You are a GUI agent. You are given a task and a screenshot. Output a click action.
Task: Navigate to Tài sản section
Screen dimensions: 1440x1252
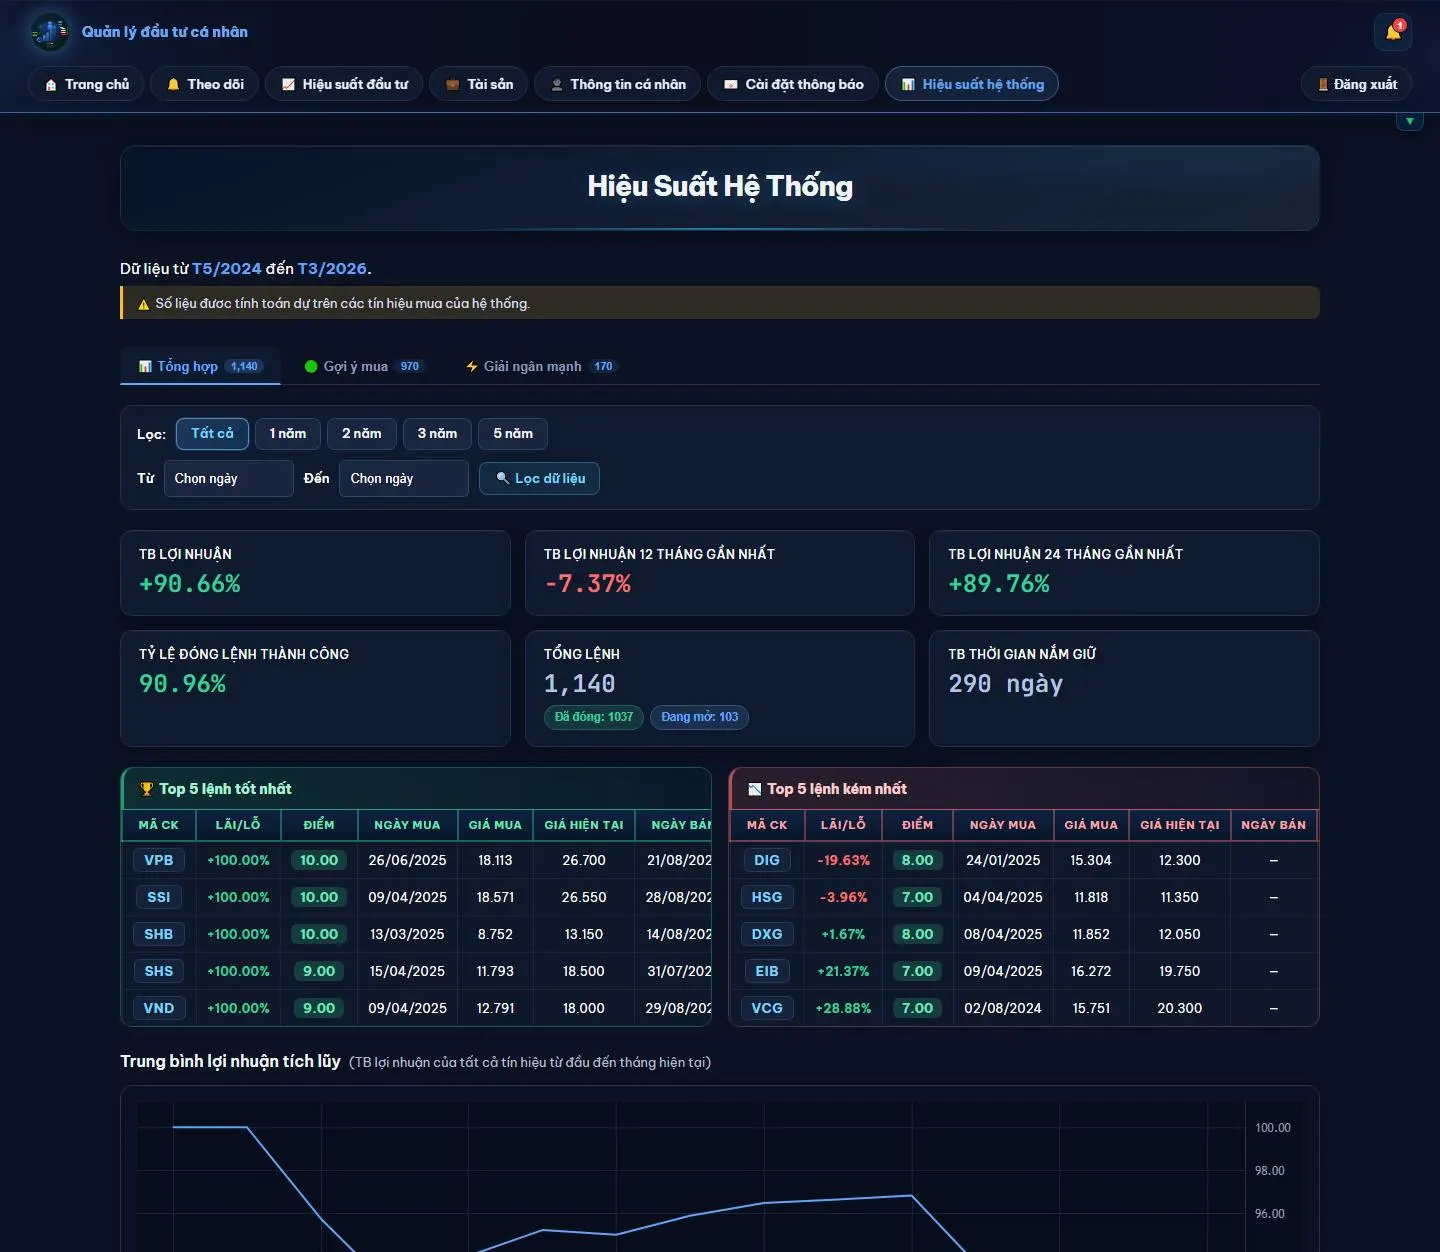pyautogui.click(x=478, y=84)
